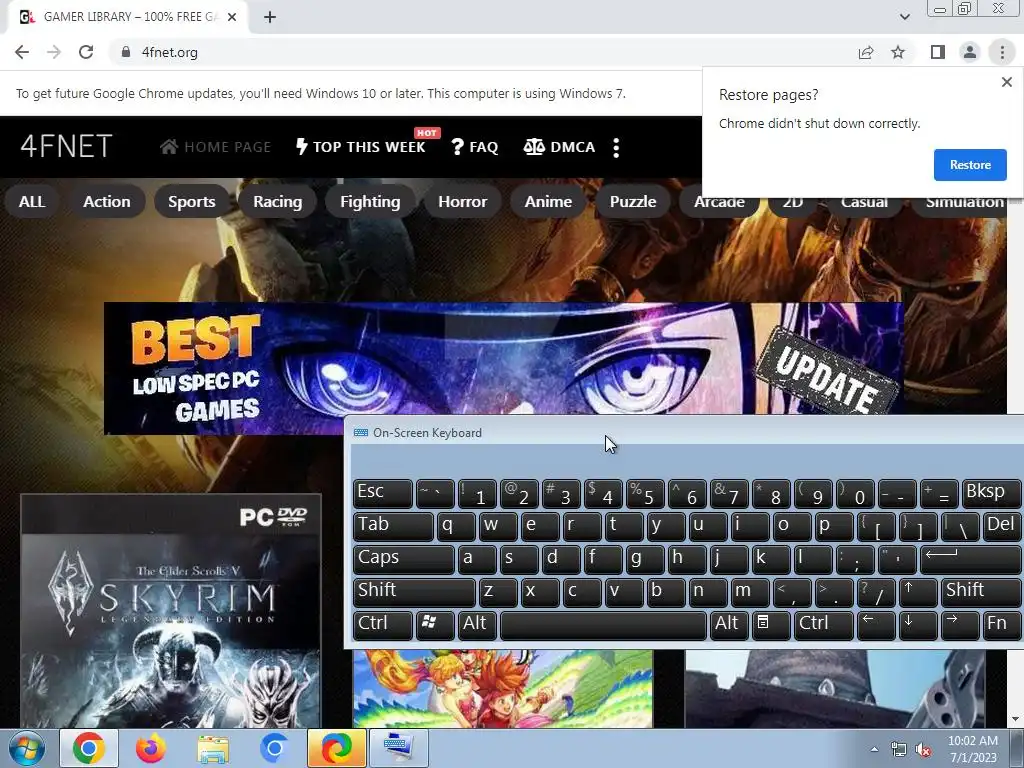Viewport: 1024px width, 768px height.
Task: Share this page using the share icon
Action: (x=866, y=52)
